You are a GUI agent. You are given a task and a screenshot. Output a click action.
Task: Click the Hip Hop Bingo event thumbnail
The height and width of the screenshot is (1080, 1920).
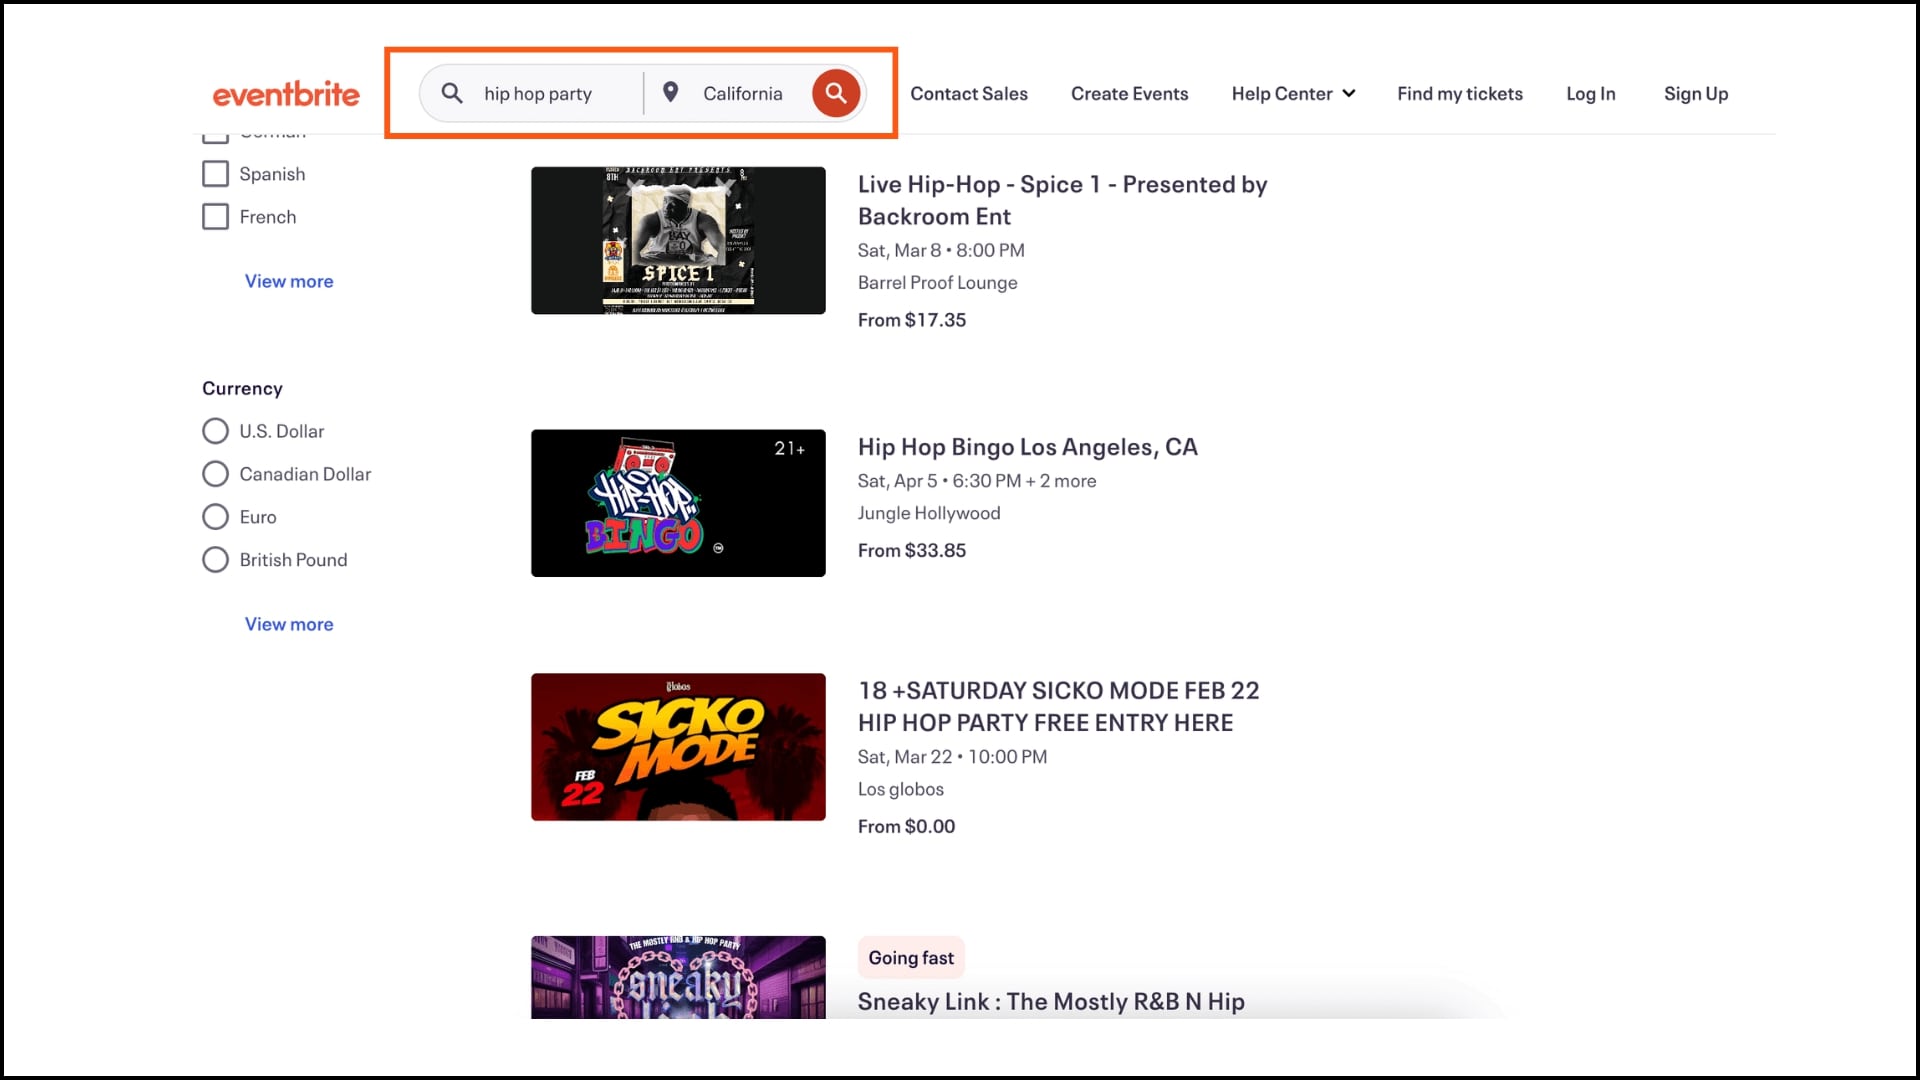(678, 502)
